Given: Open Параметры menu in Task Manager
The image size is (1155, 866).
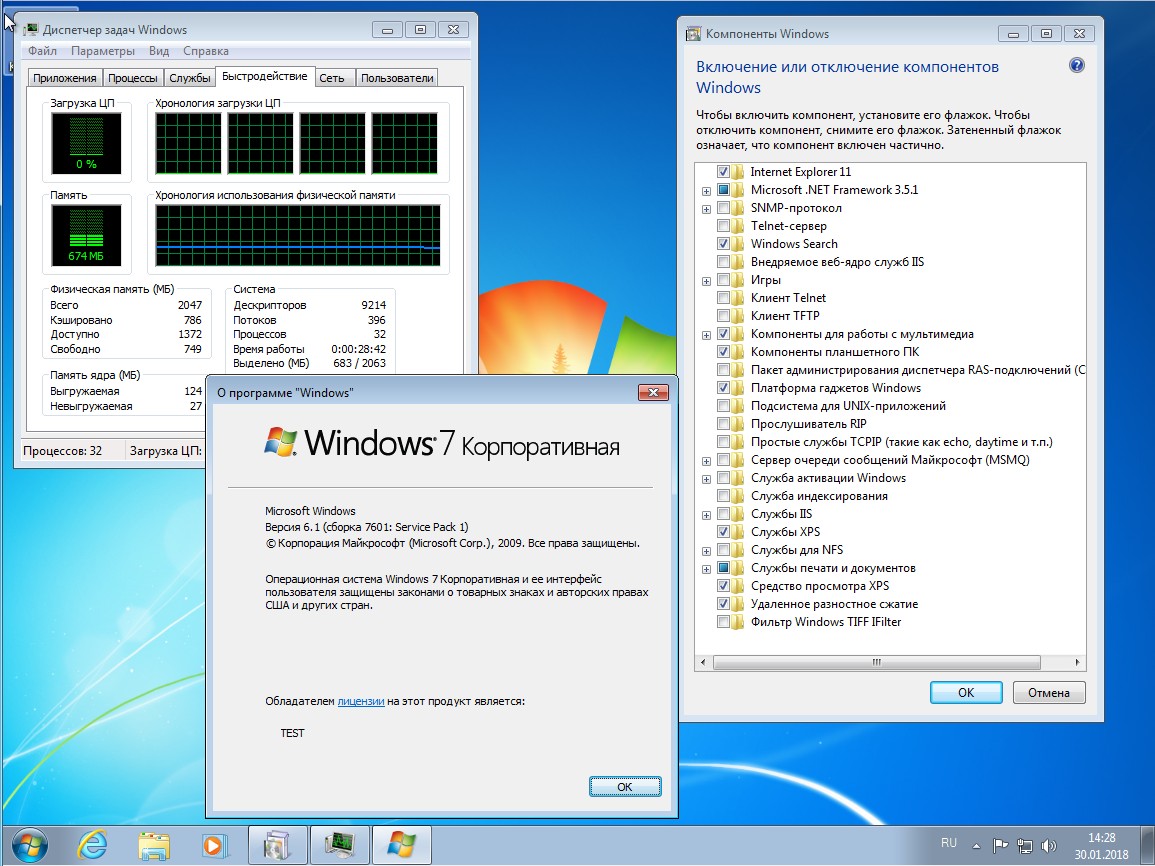Looking at the screenshot, I should [103, 51].
